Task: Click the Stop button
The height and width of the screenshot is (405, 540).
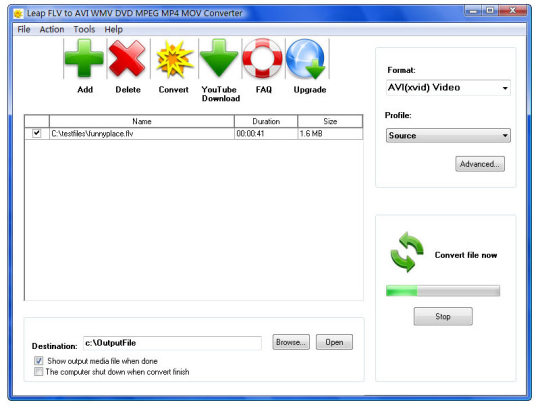Action: pyautogui.click(x=443, y=316)
